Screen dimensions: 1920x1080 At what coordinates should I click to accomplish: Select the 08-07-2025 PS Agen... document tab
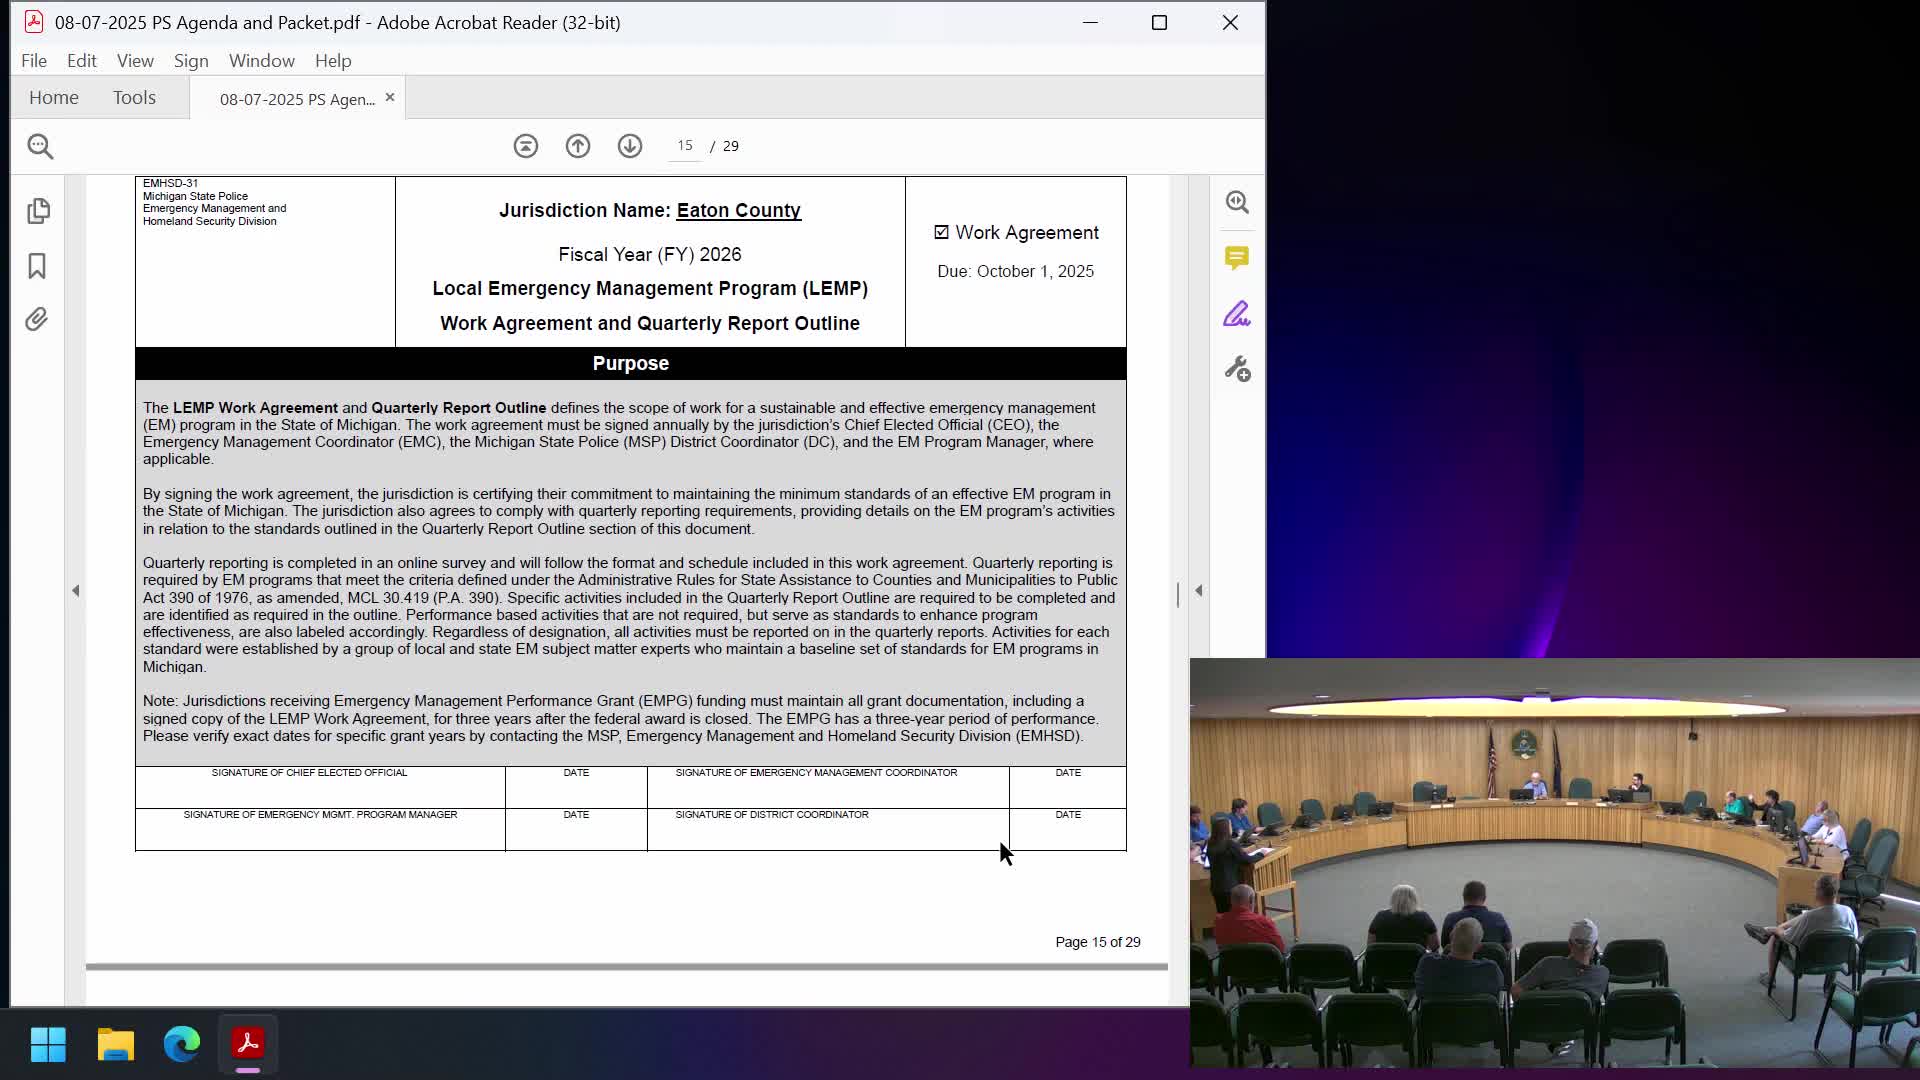297,99
